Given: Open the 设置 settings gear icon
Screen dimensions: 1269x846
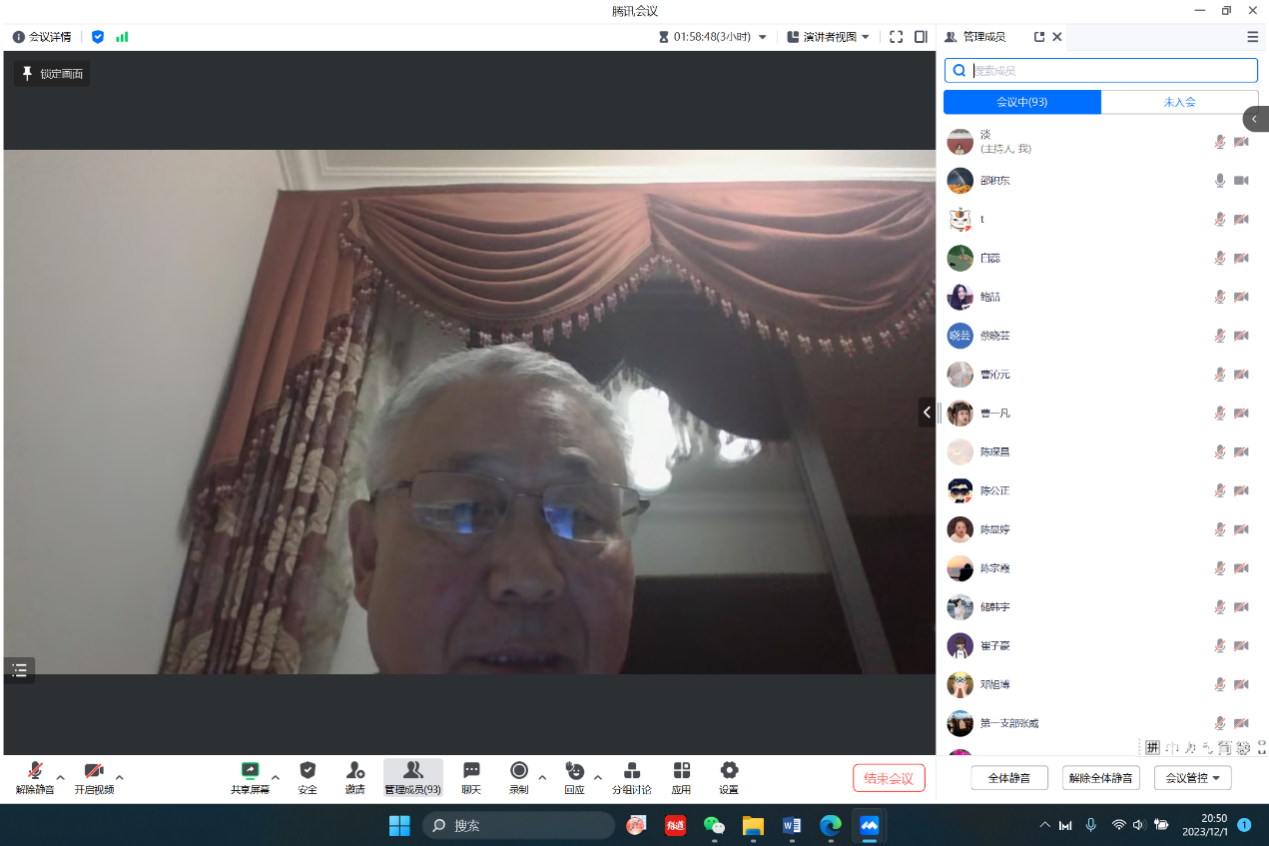Looking at the screenshot, I should point(729,771).
